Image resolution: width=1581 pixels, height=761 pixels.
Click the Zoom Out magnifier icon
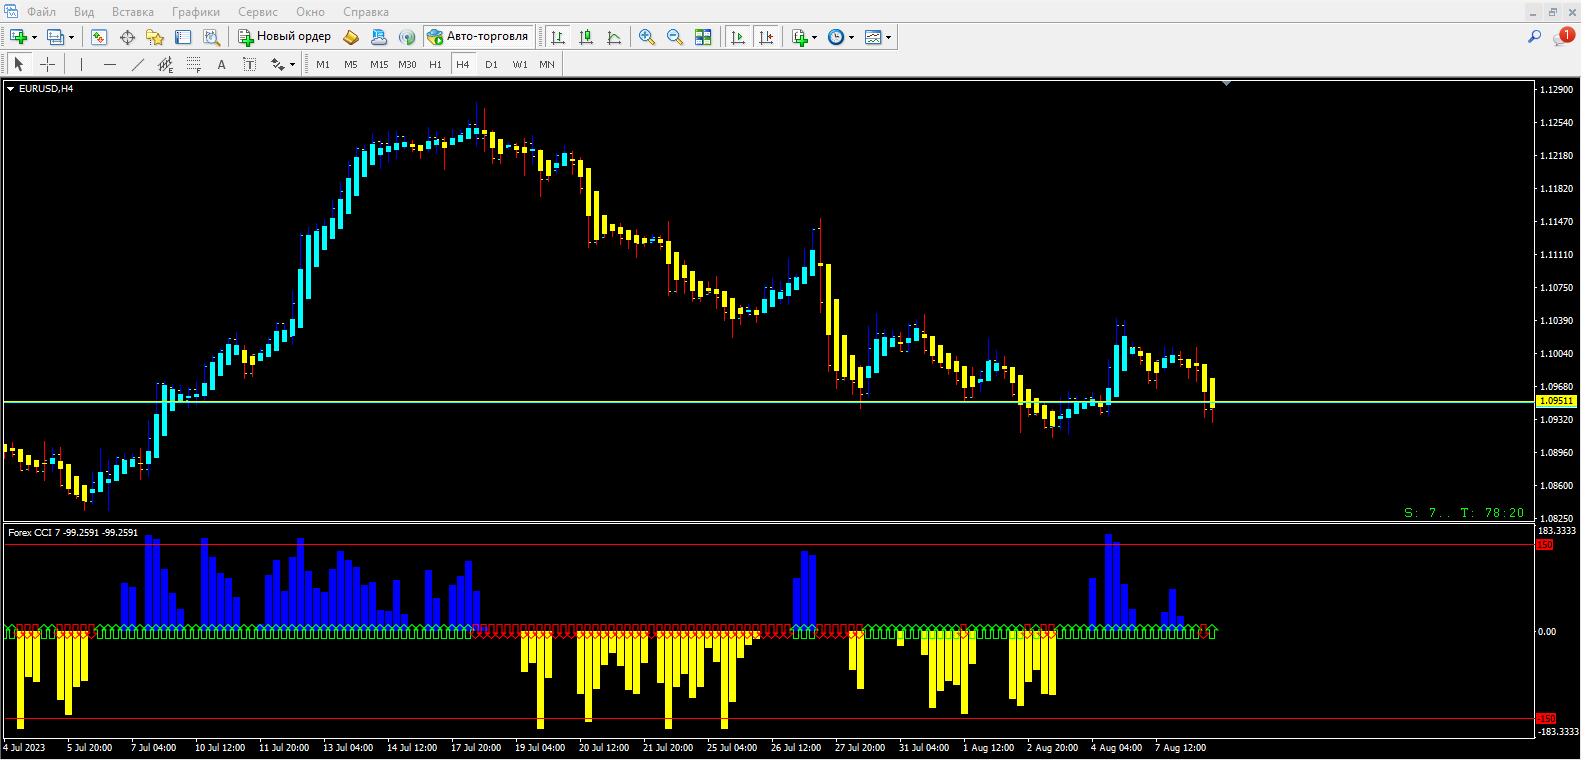tap(675, 37)
